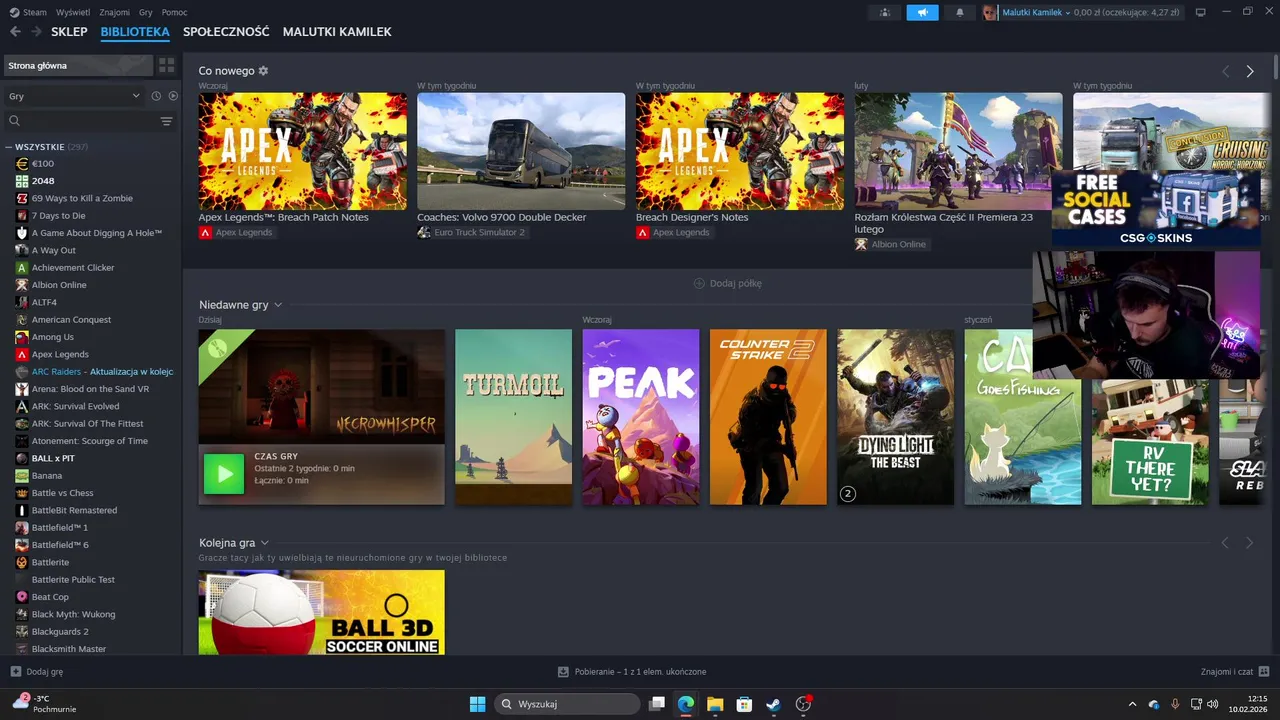Open File Explorer from the taskbar
1280x720 pixels.
coord(715,704)
